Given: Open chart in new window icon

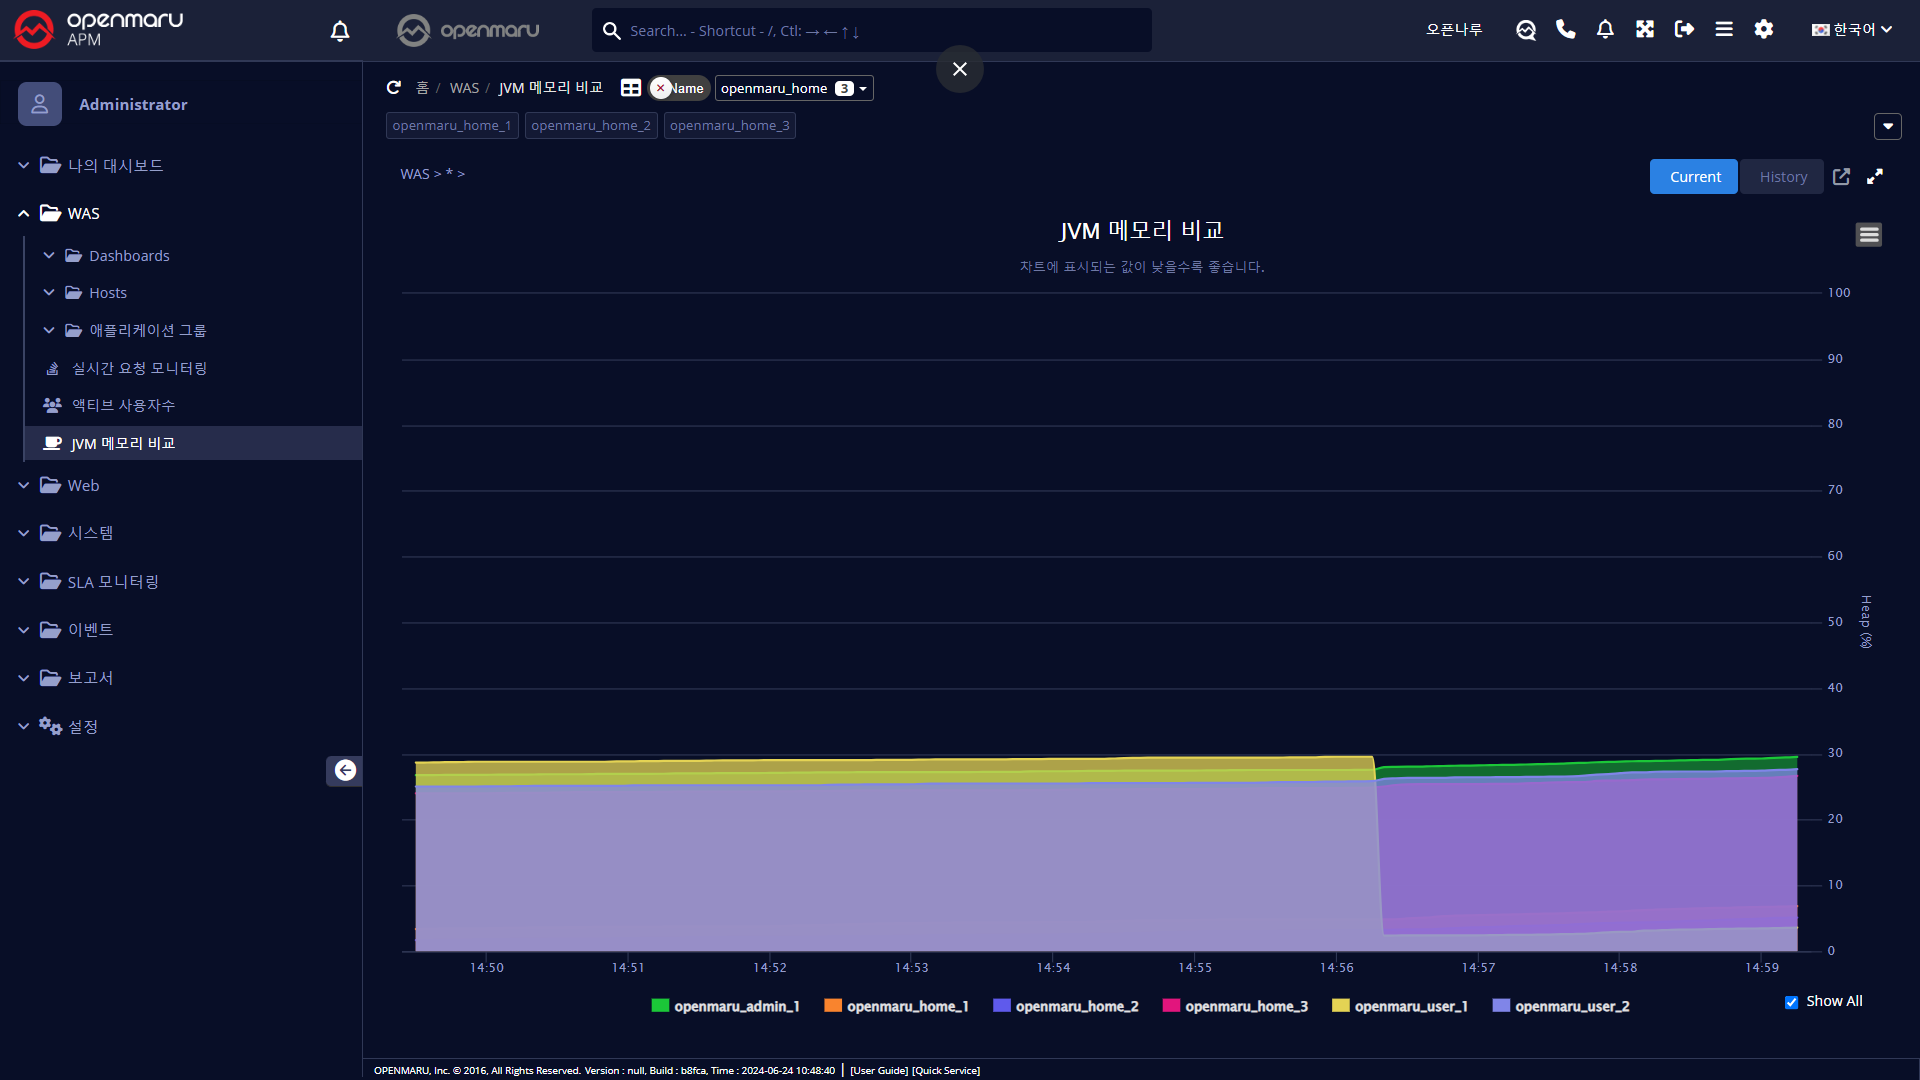Looking at the screenshot, I should pos(1841,177).
